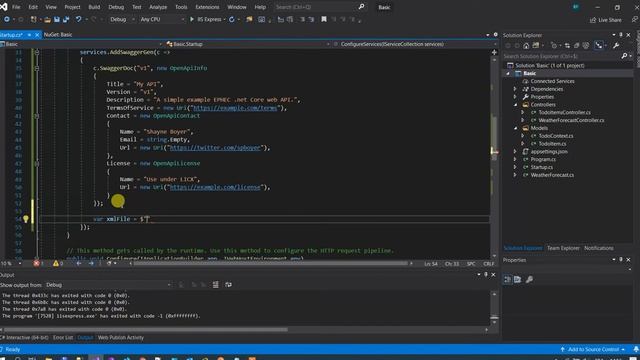Click the yellow warning indicator in editor strip
The width and height of the screenshot is (640, 360).
pyautogui.click(x=56, y=264)
